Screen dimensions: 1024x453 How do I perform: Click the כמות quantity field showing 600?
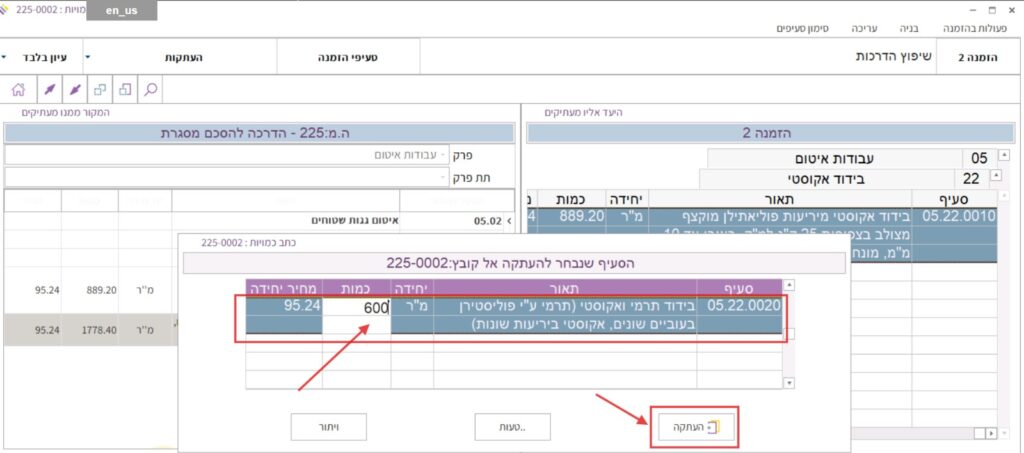click(356, 308)
